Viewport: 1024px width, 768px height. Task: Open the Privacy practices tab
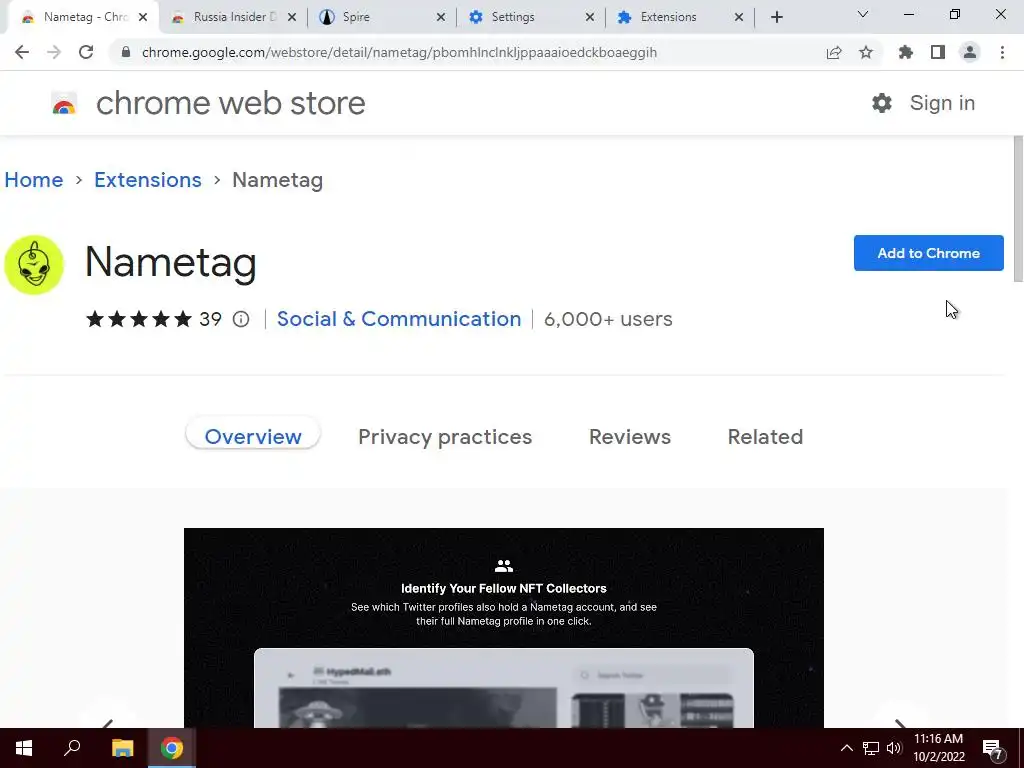click(445, 436)
